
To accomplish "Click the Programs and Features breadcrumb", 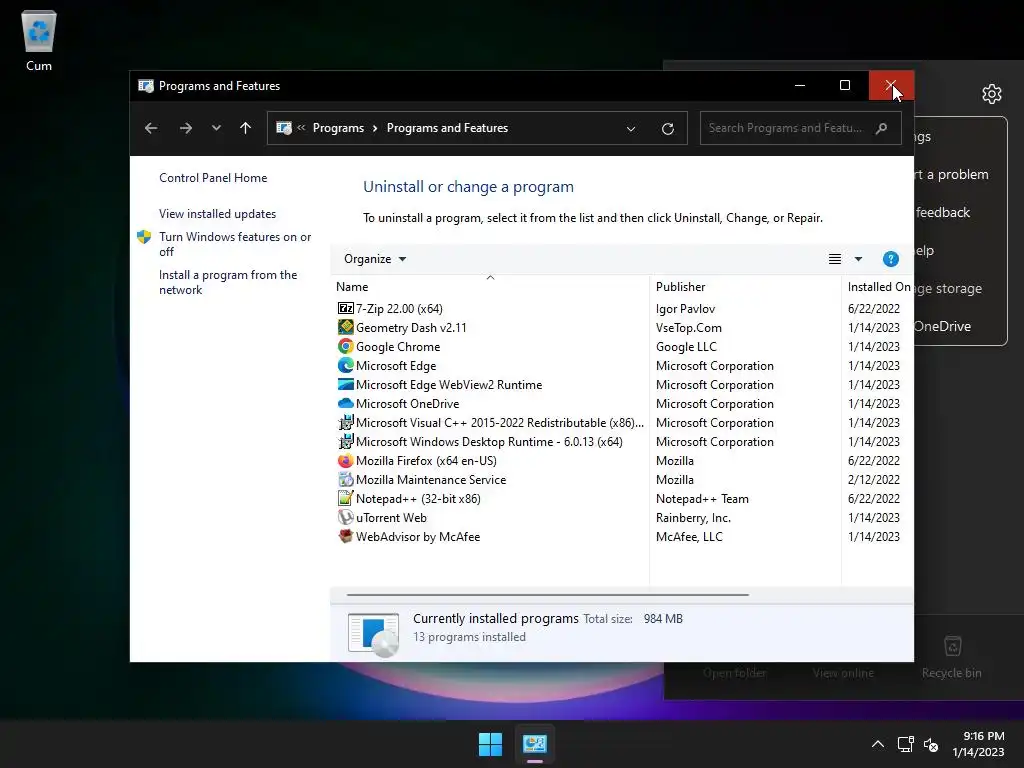I will point(447,128).
